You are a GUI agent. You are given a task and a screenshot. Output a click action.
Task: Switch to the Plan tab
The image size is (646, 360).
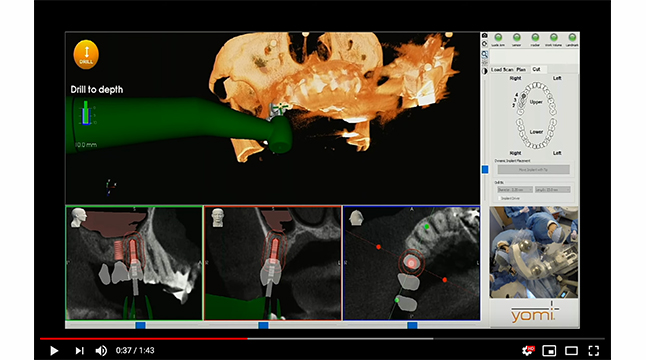[x=521, y=70]
